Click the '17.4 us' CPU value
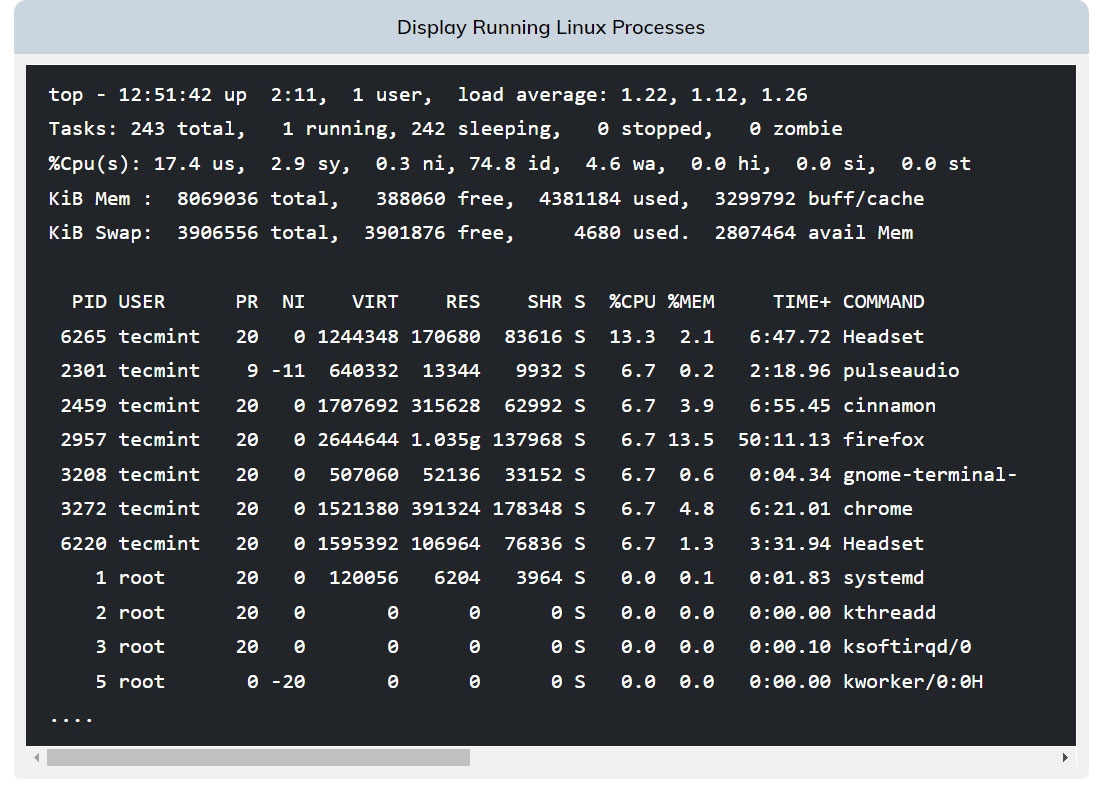 coord(197,164)
